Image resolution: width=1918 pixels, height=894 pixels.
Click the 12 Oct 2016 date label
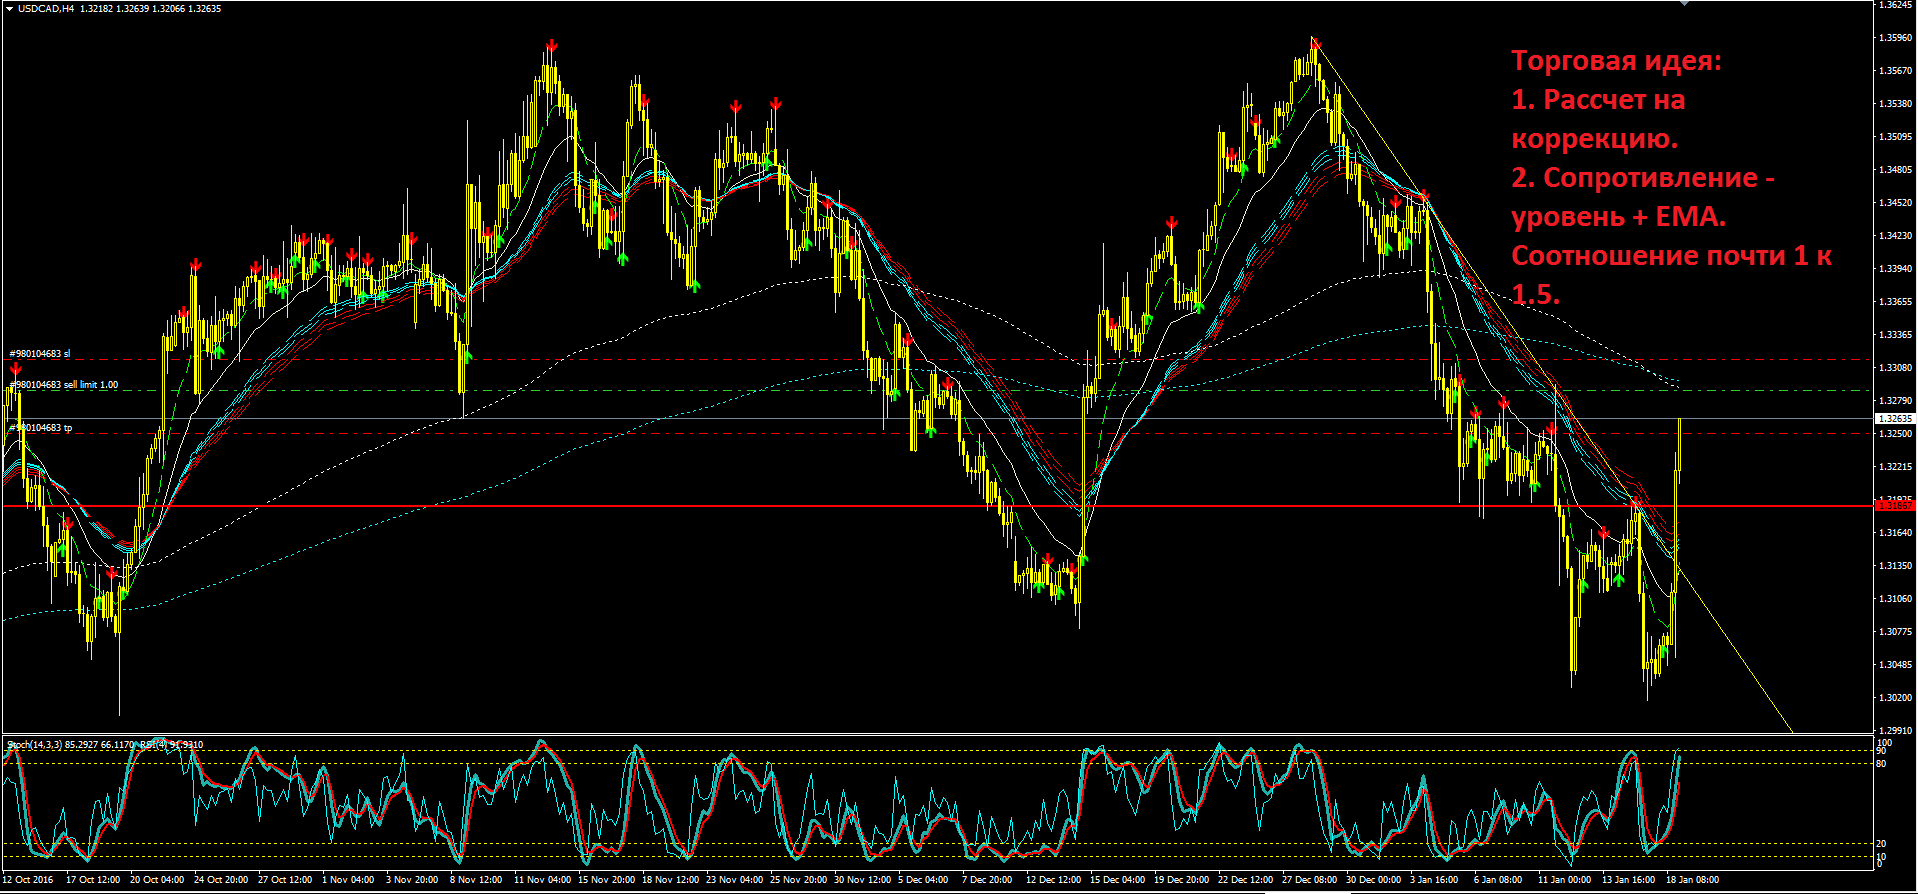(28, 880)
